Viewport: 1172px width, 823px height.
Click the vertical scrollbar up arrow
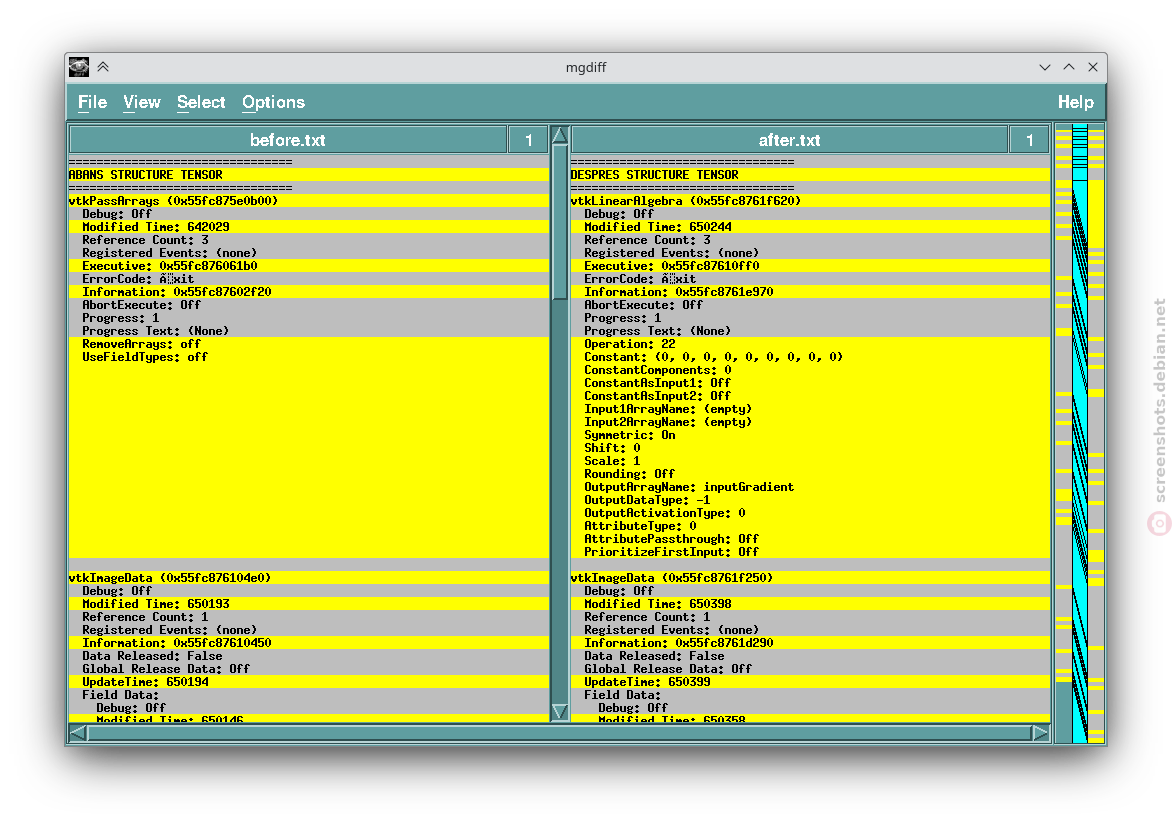point(560,135)
